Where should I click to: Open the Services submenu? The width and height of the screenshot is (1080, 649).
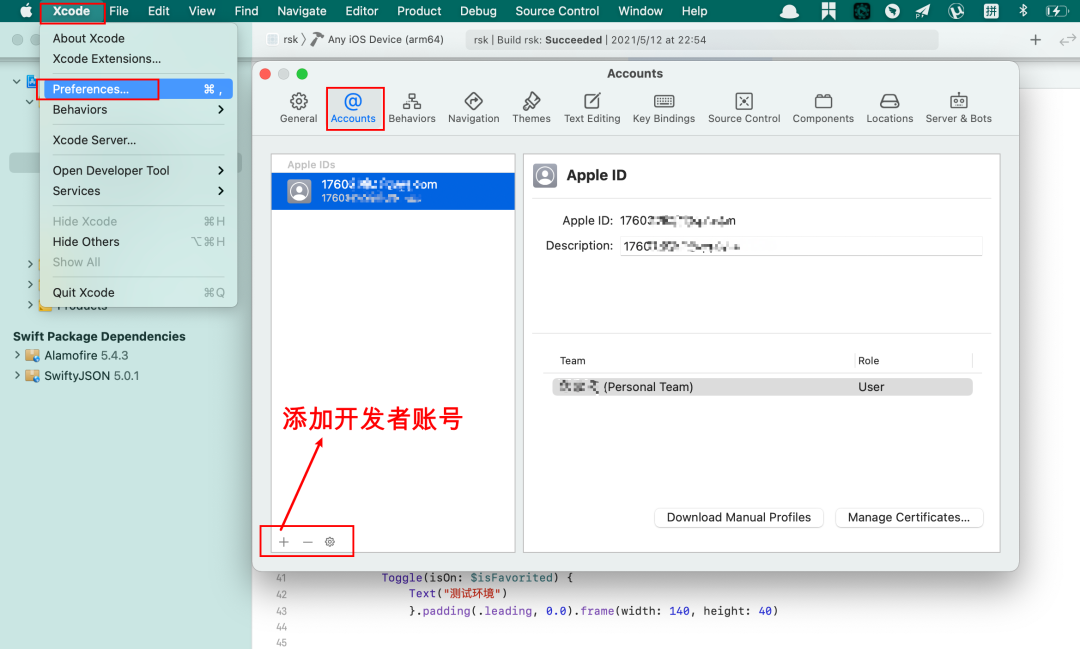click(x=138, y=191)
